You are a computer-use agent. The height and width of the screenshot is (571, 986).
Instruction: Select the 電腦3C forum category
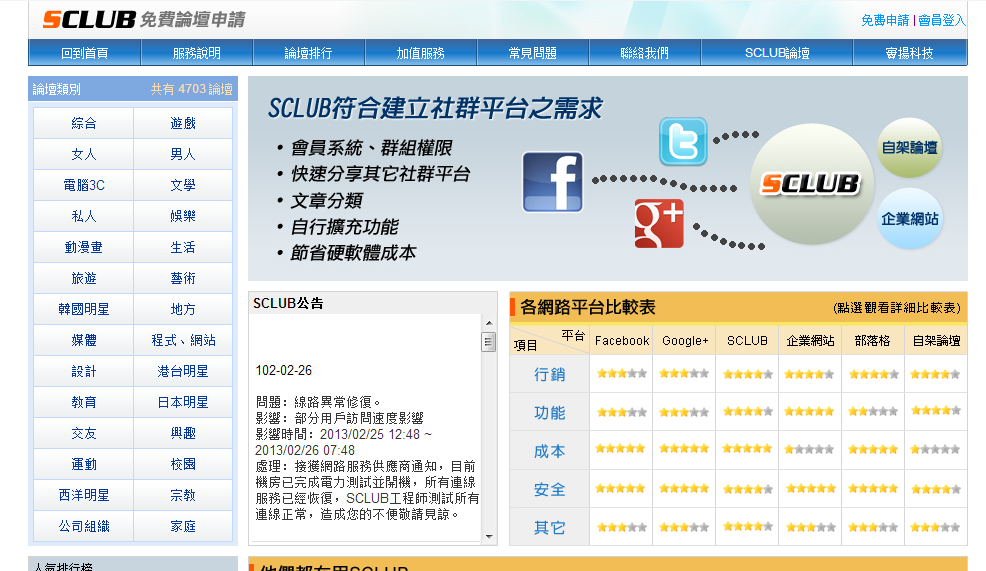[x=84, y=185]
